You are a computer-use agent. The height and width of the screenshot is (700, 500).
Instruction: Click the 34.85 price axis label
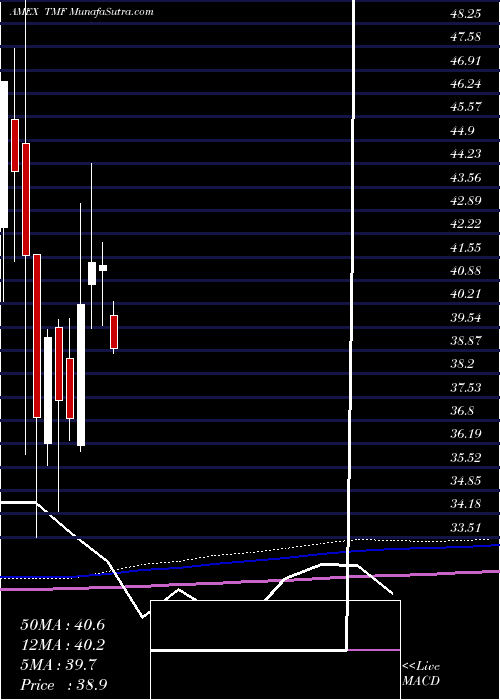click(x=465, y=480)
